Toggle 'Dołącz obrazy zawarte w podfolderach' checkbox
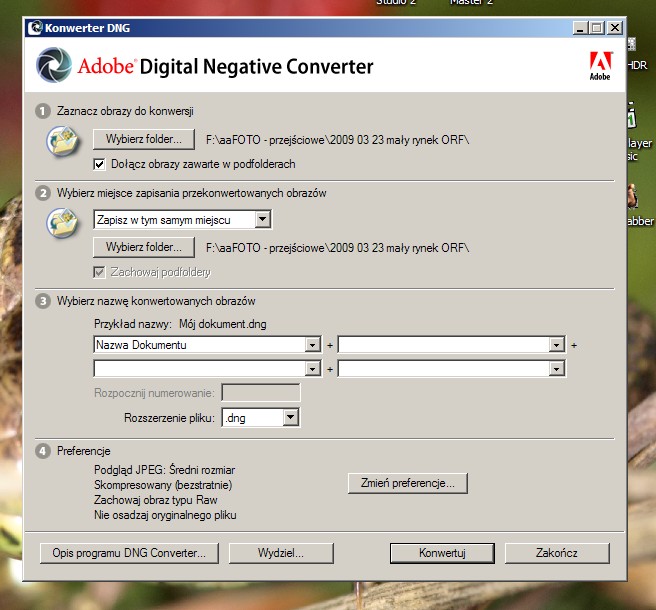This screenshot has width=656, height=610. [x=99, y=164]
